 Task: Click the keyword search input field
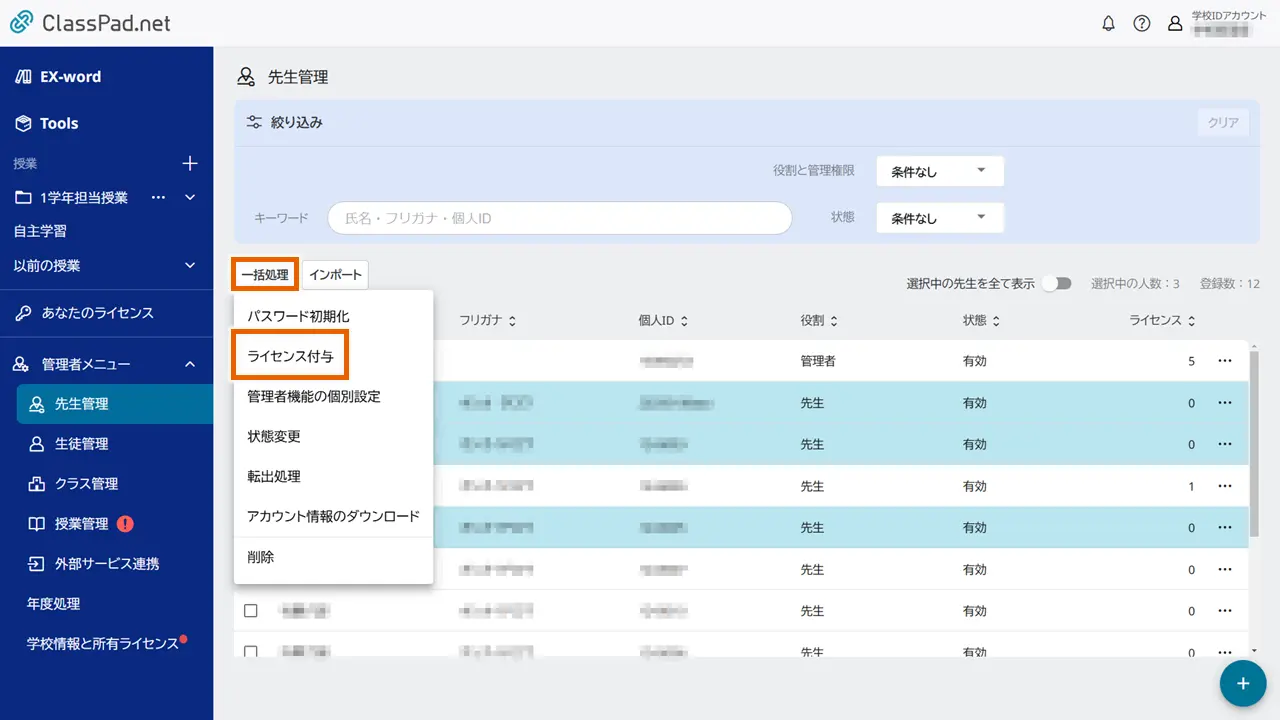pyautogui.click(x=559, y=218)
